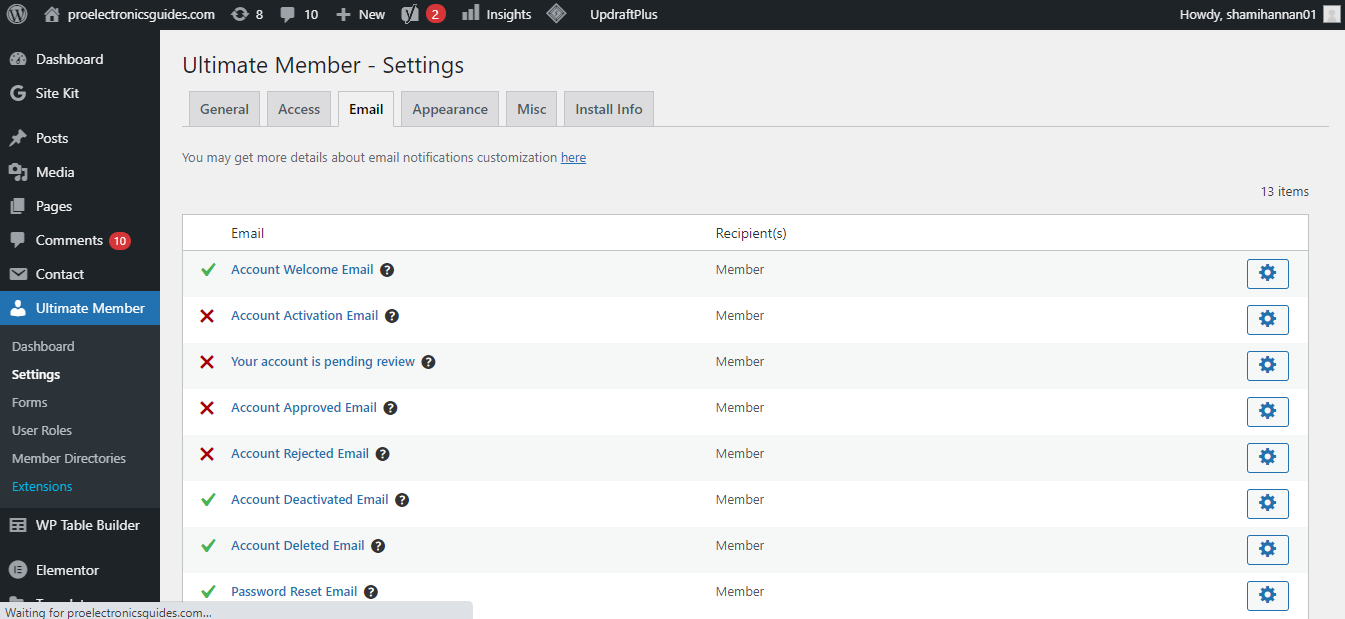The height and width of the screenshot is (619, 1345).
Task: Follow the "here" link for email customization
Action: pos(573,157)
